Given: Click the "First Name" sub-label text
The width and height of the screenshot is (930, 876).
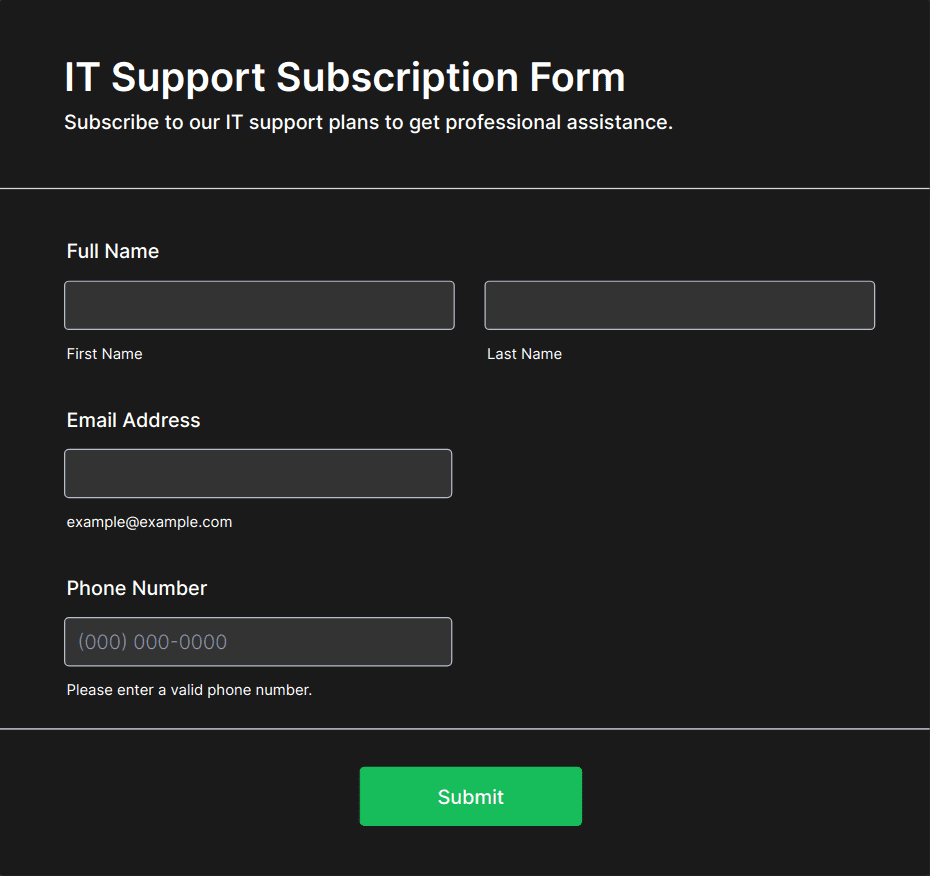Looking at the screenshot, I should [x=104, y=354].
